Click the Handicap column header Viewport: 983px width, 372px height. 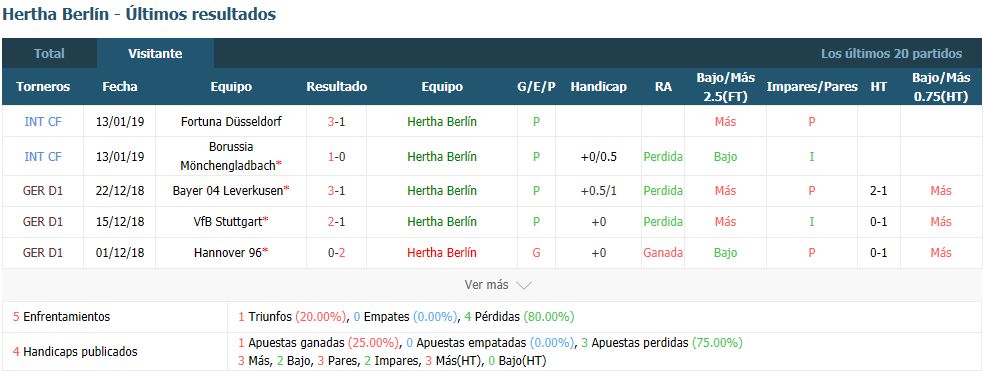[598, 87]
